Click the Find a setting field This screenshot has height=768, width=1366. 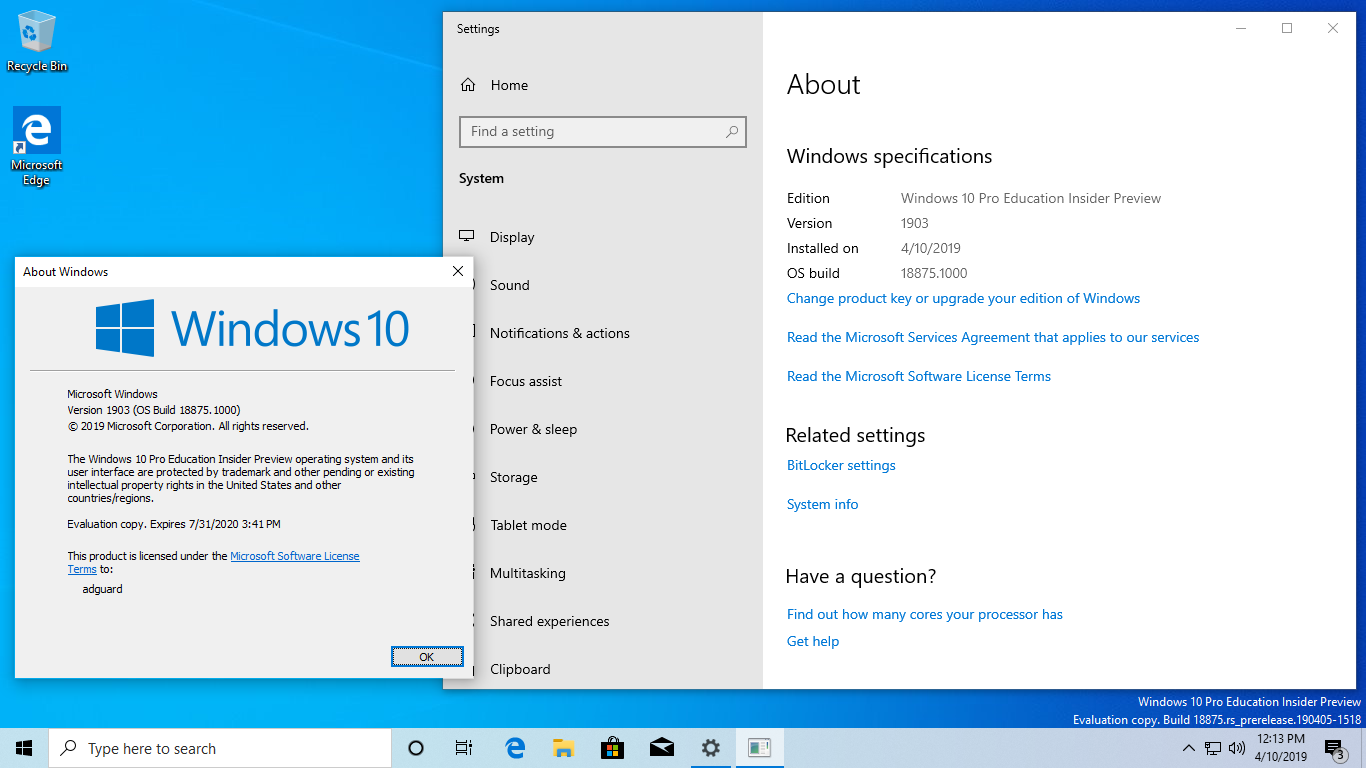click(x=602, y=131)
